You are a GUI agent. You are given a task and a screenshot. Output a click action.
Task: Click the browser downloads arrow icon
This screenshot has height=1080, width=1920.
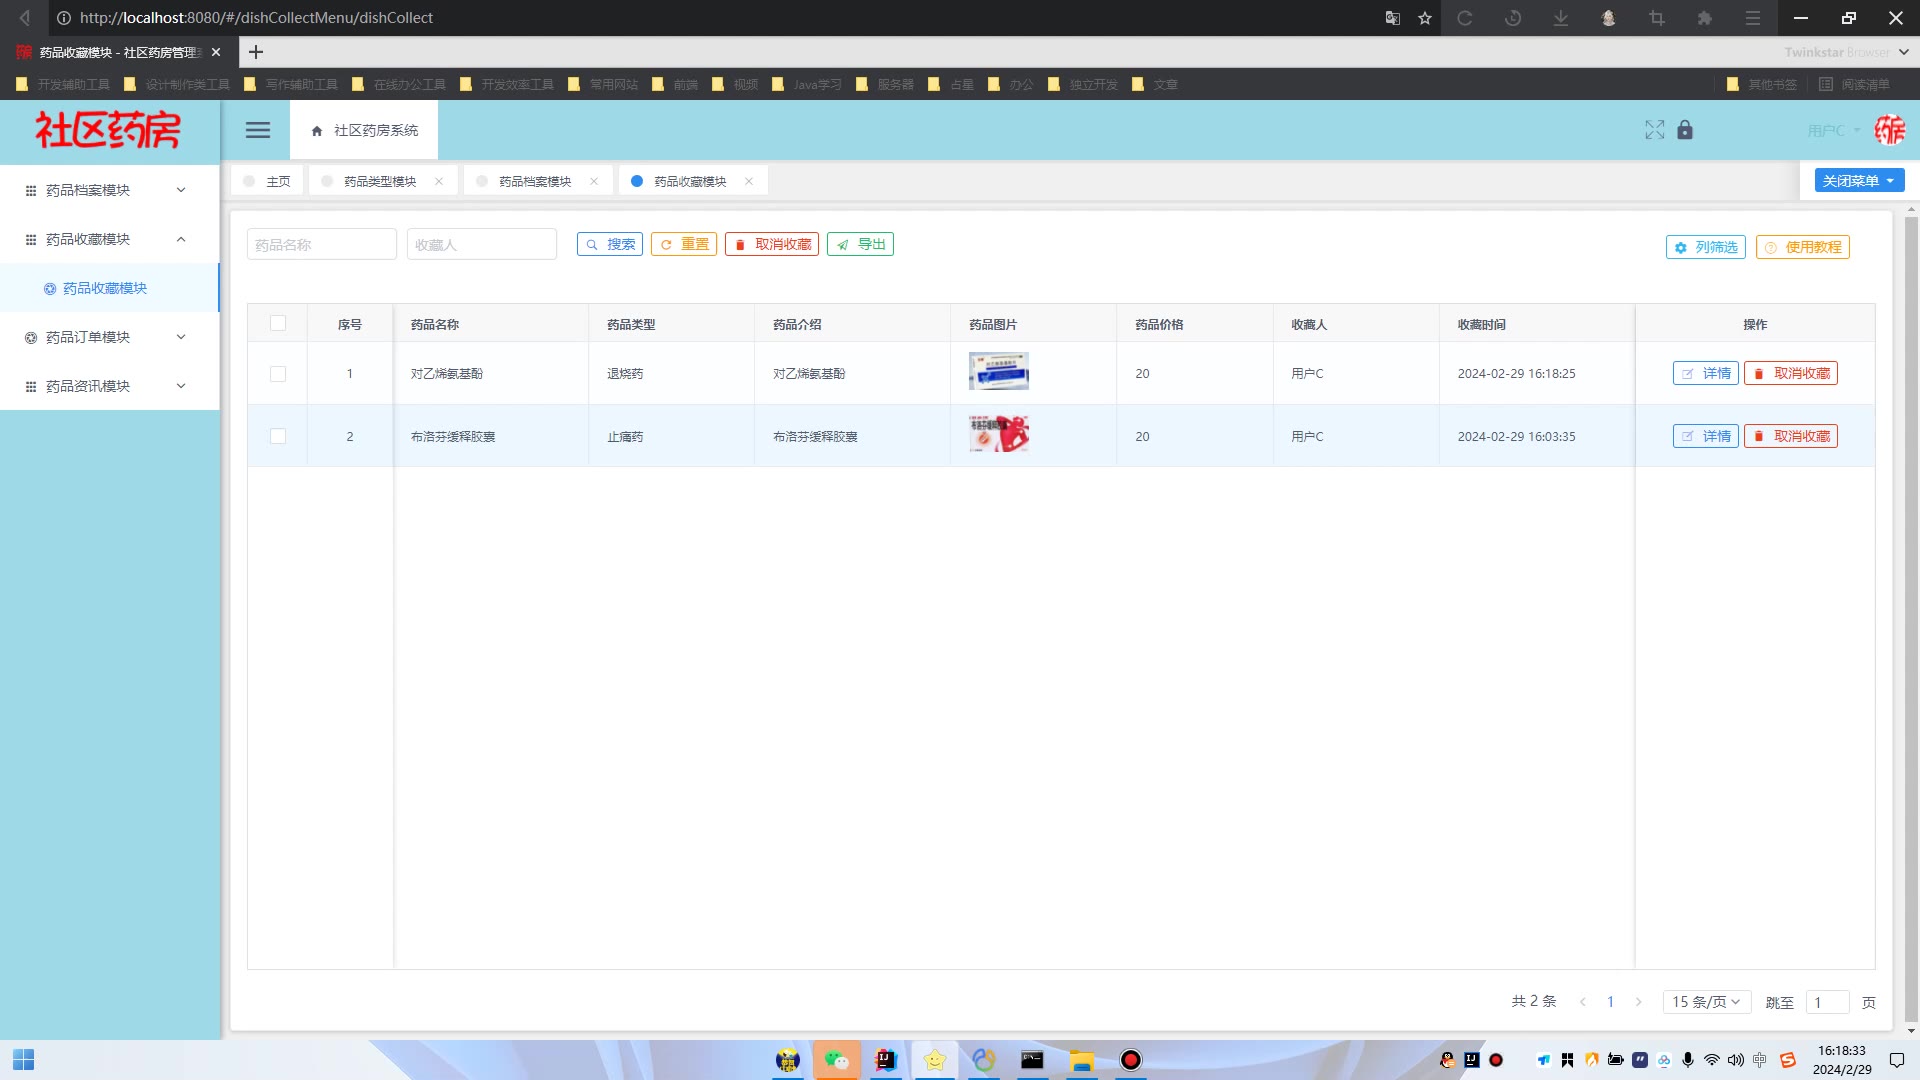click(x=1561, y=18)
